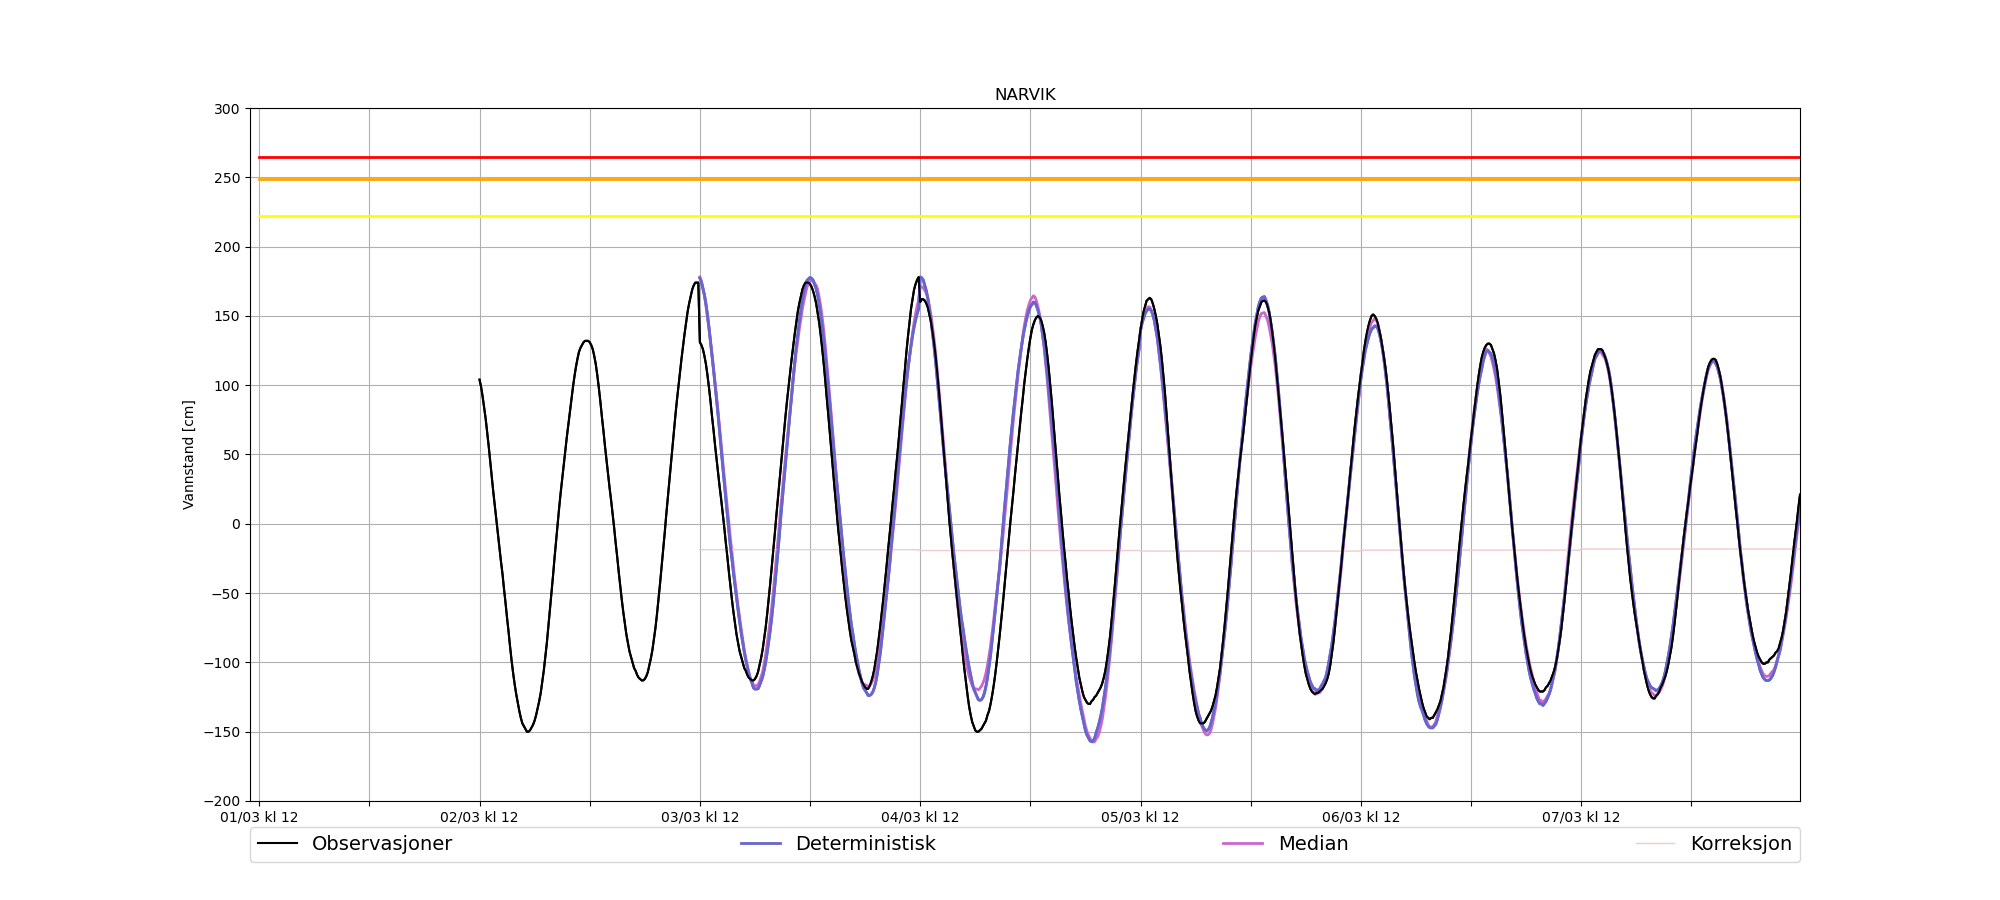
Task: Click the purple Median legend line swatch
Action: (x=1243, y=844)
